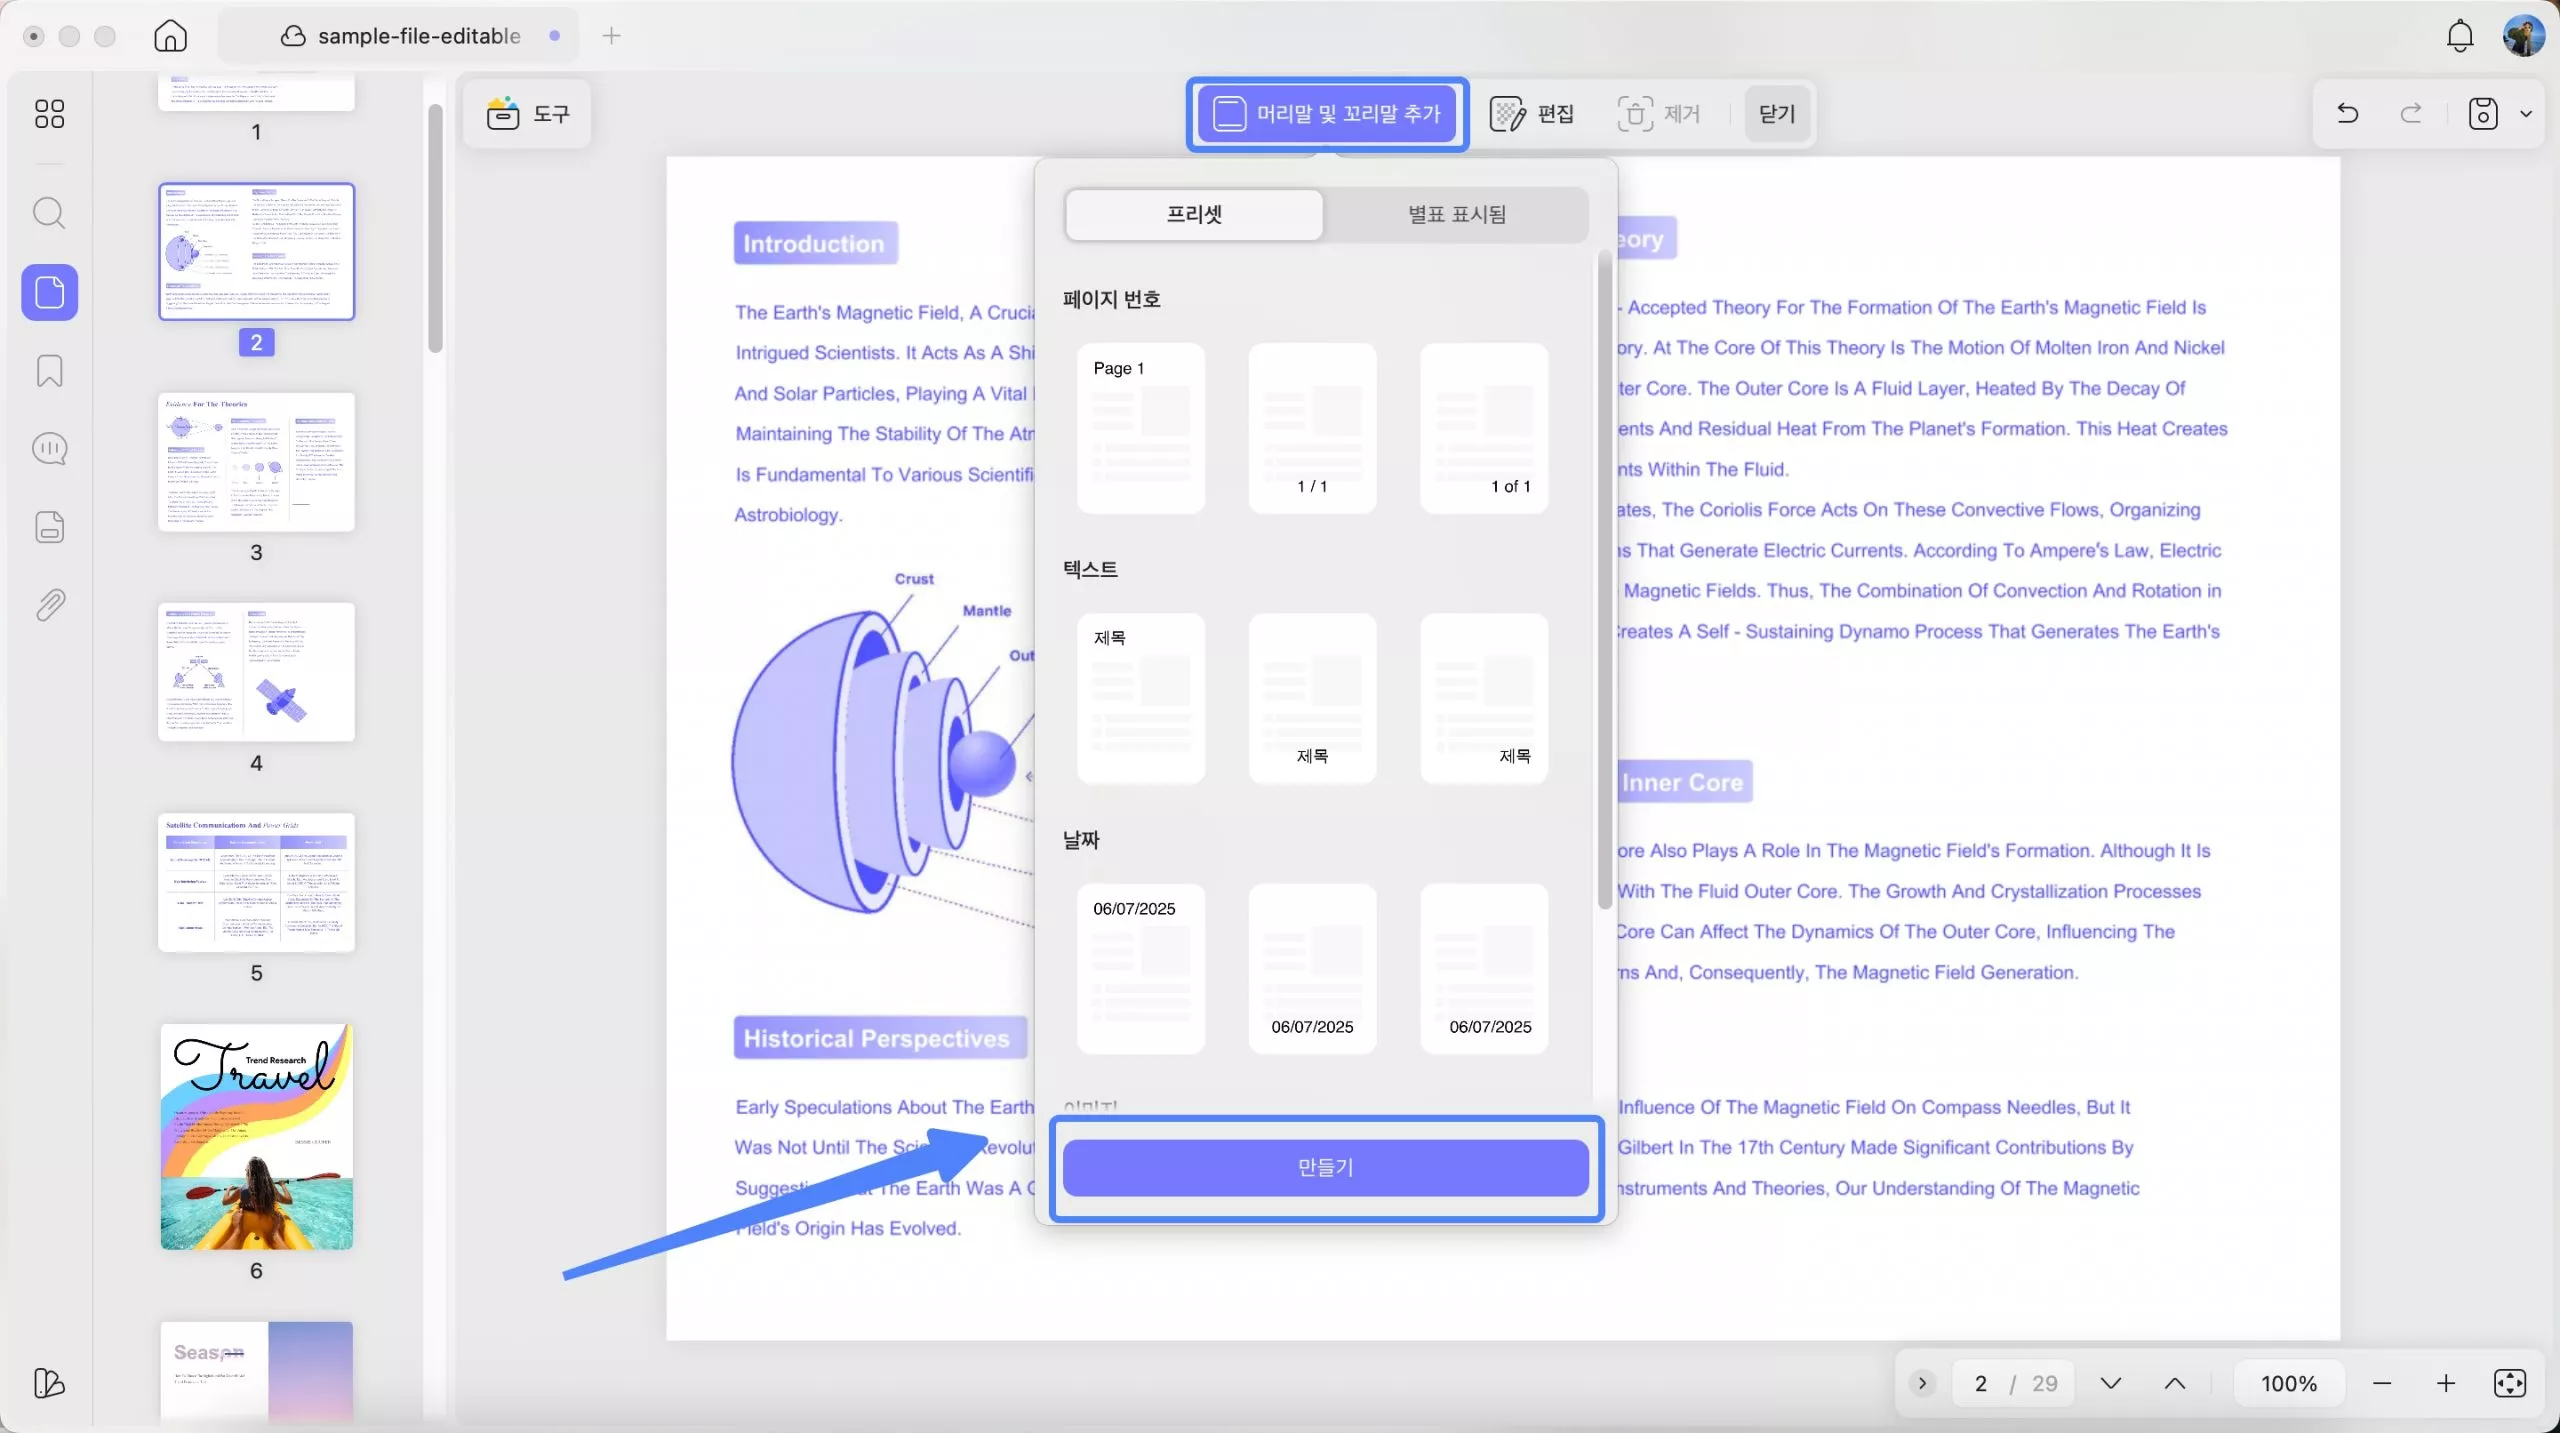Click the current page number field

coord(1980,1383)
